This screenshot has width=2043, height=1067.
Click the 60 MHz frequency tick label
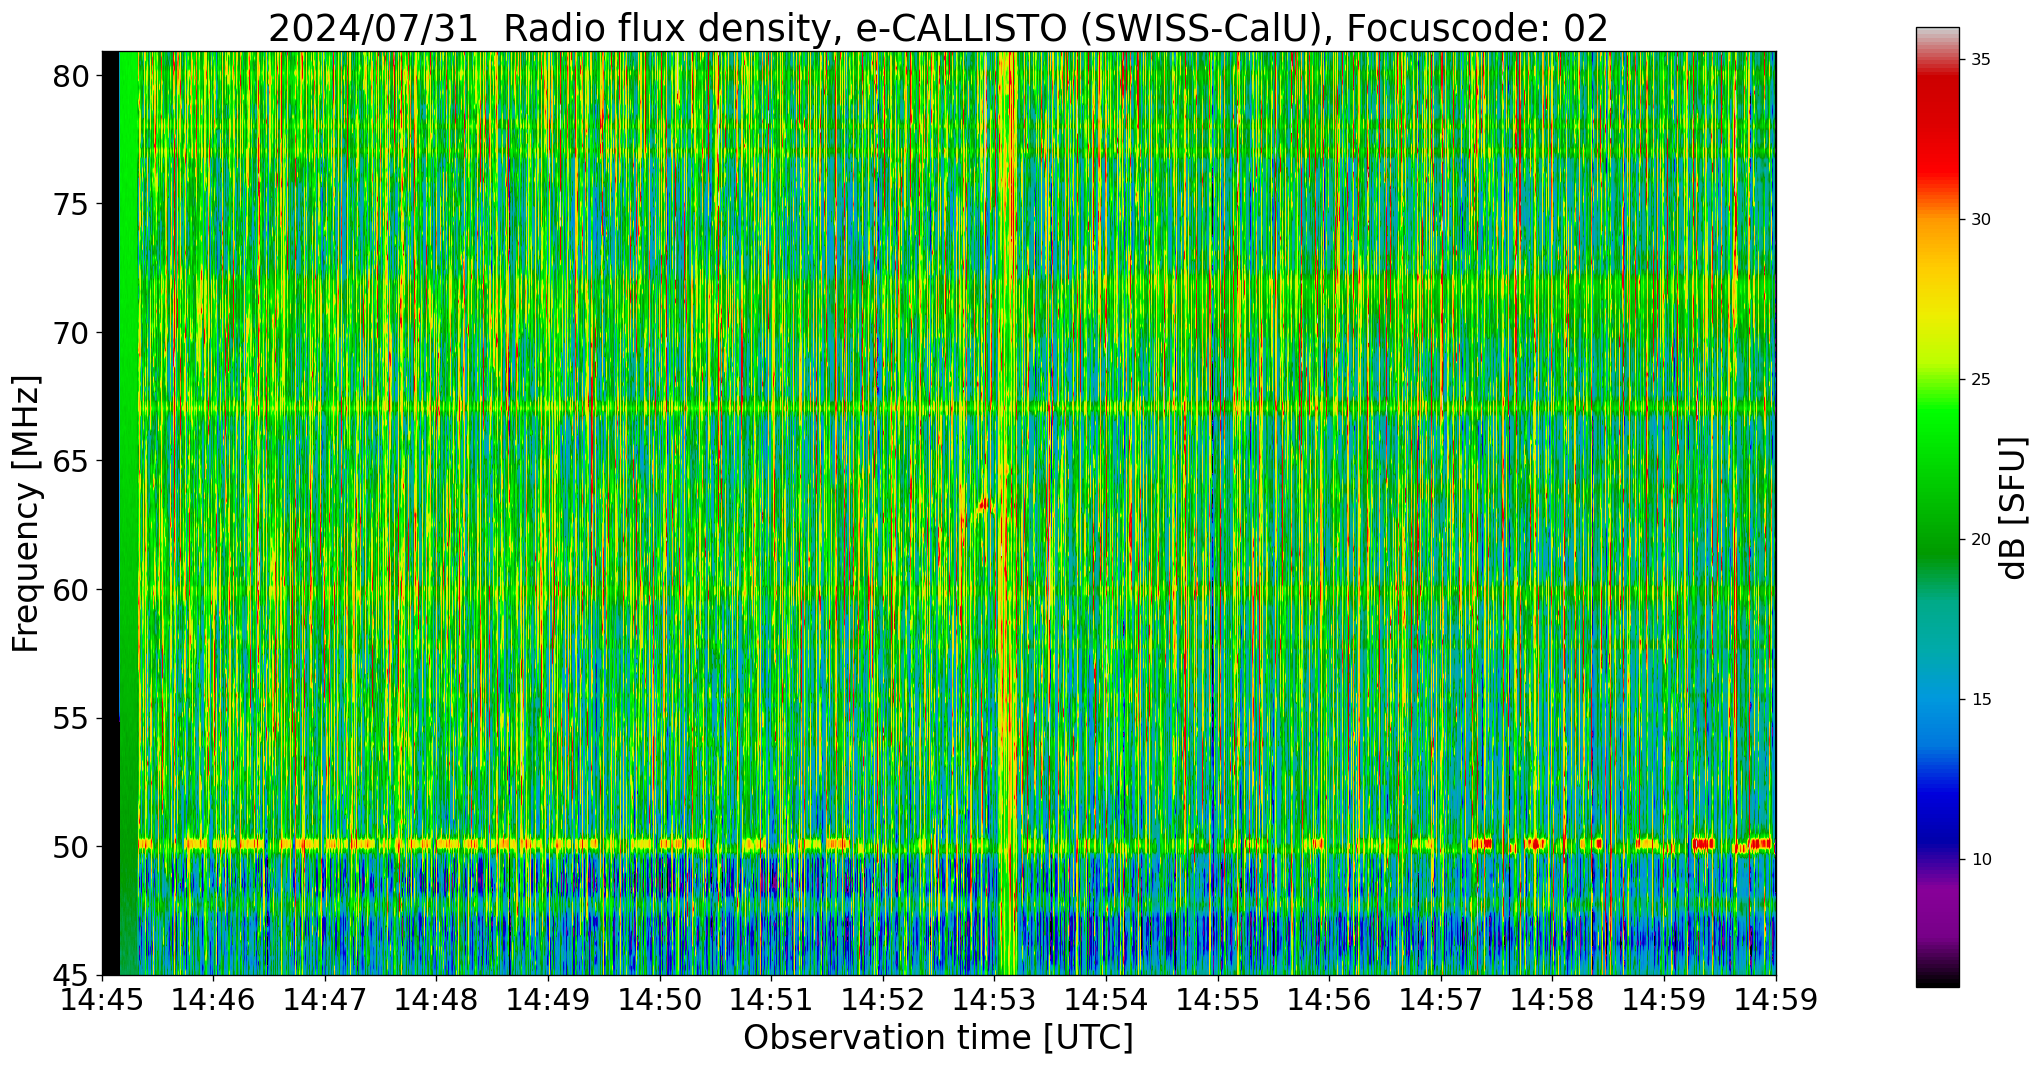click(71, 590)
